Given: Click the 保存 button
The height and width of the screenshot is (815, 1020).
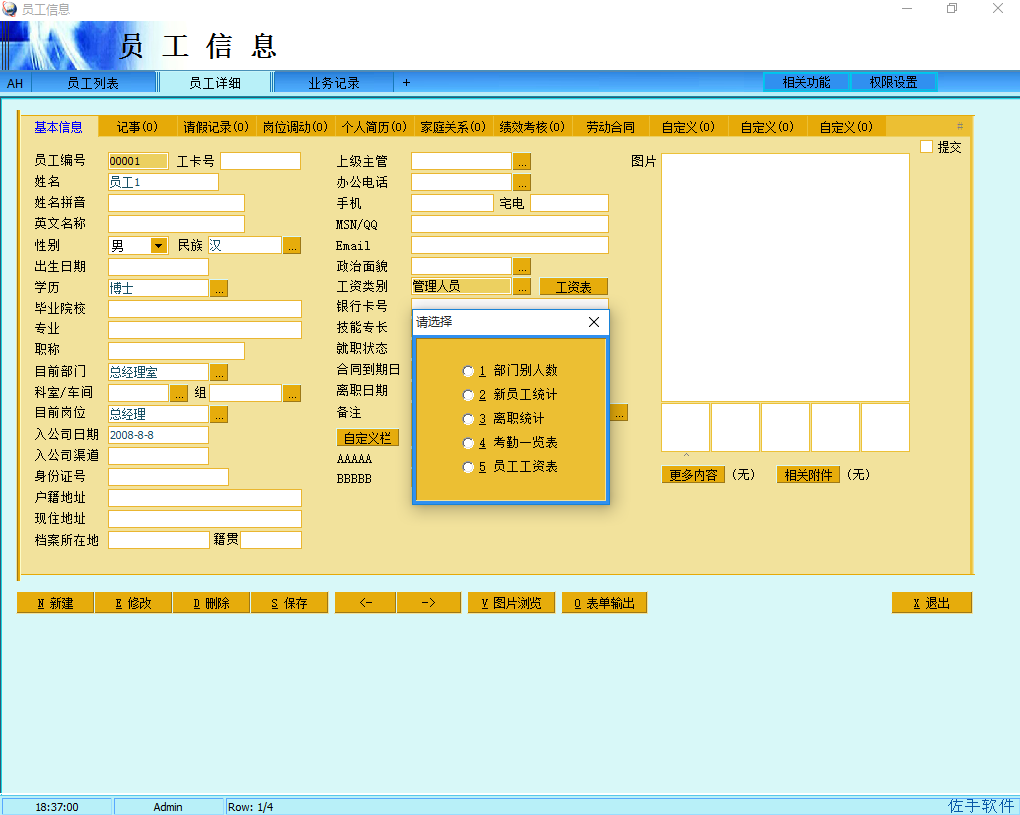Looking at the screenshot, I should 290,603.
